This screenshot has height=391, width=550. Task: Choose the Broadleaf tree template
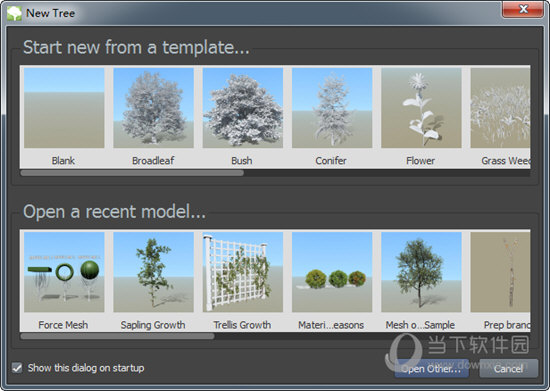pos(153,108)
